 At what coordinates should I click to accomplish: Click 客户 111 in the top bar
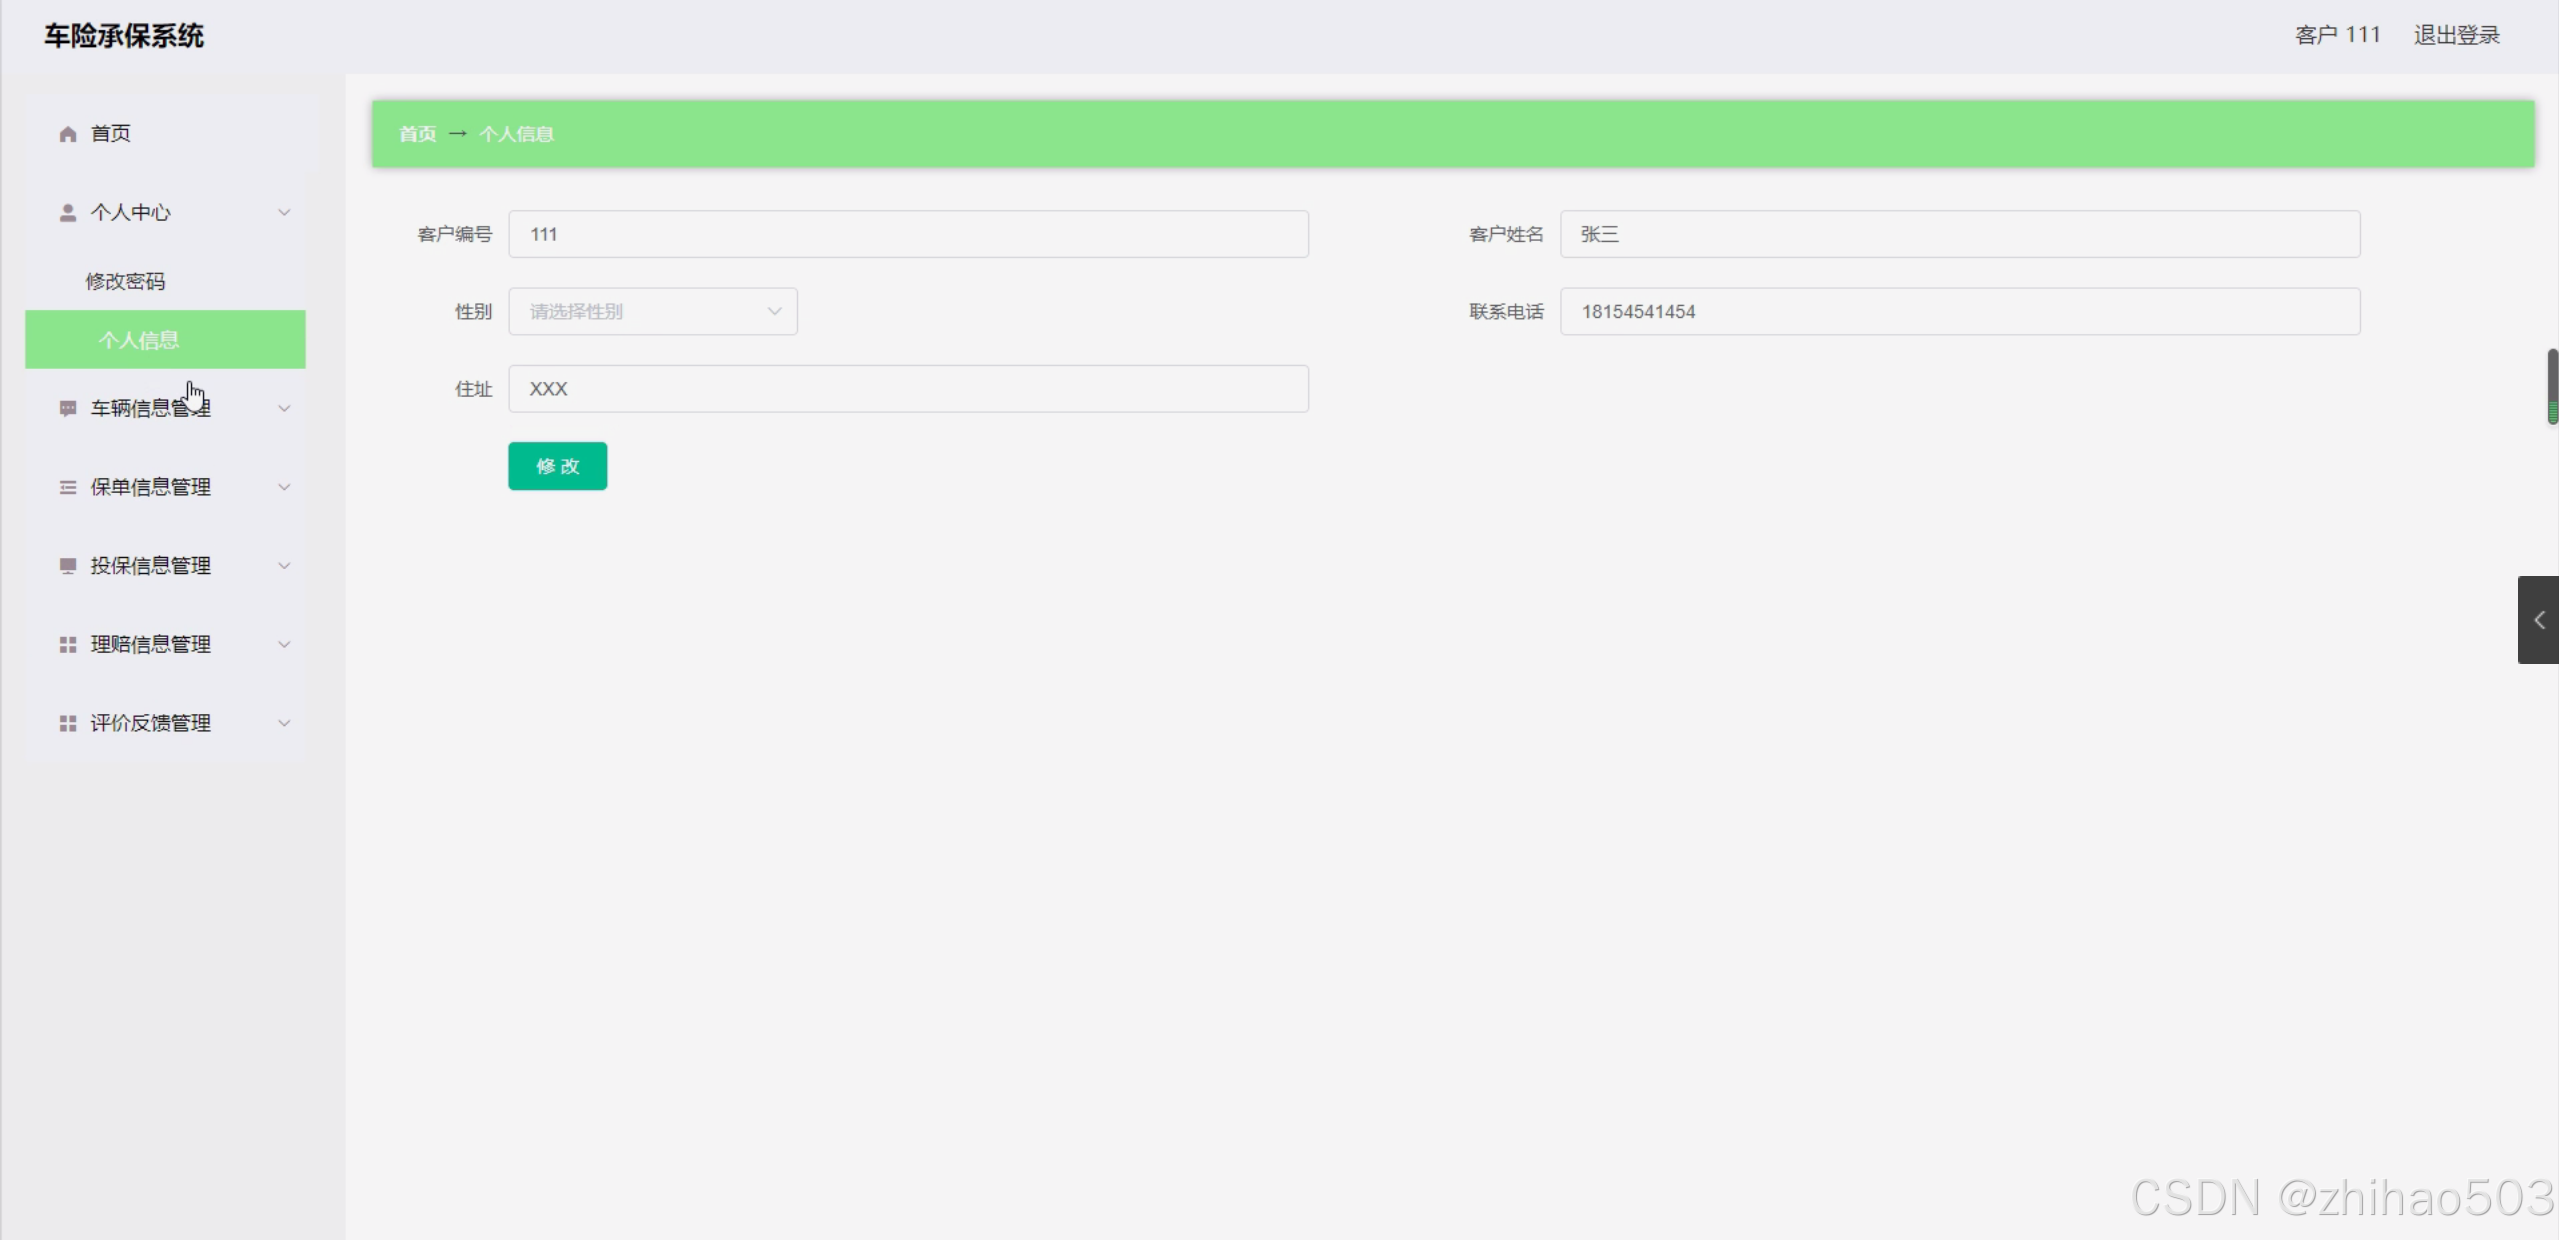point(2337,34)
